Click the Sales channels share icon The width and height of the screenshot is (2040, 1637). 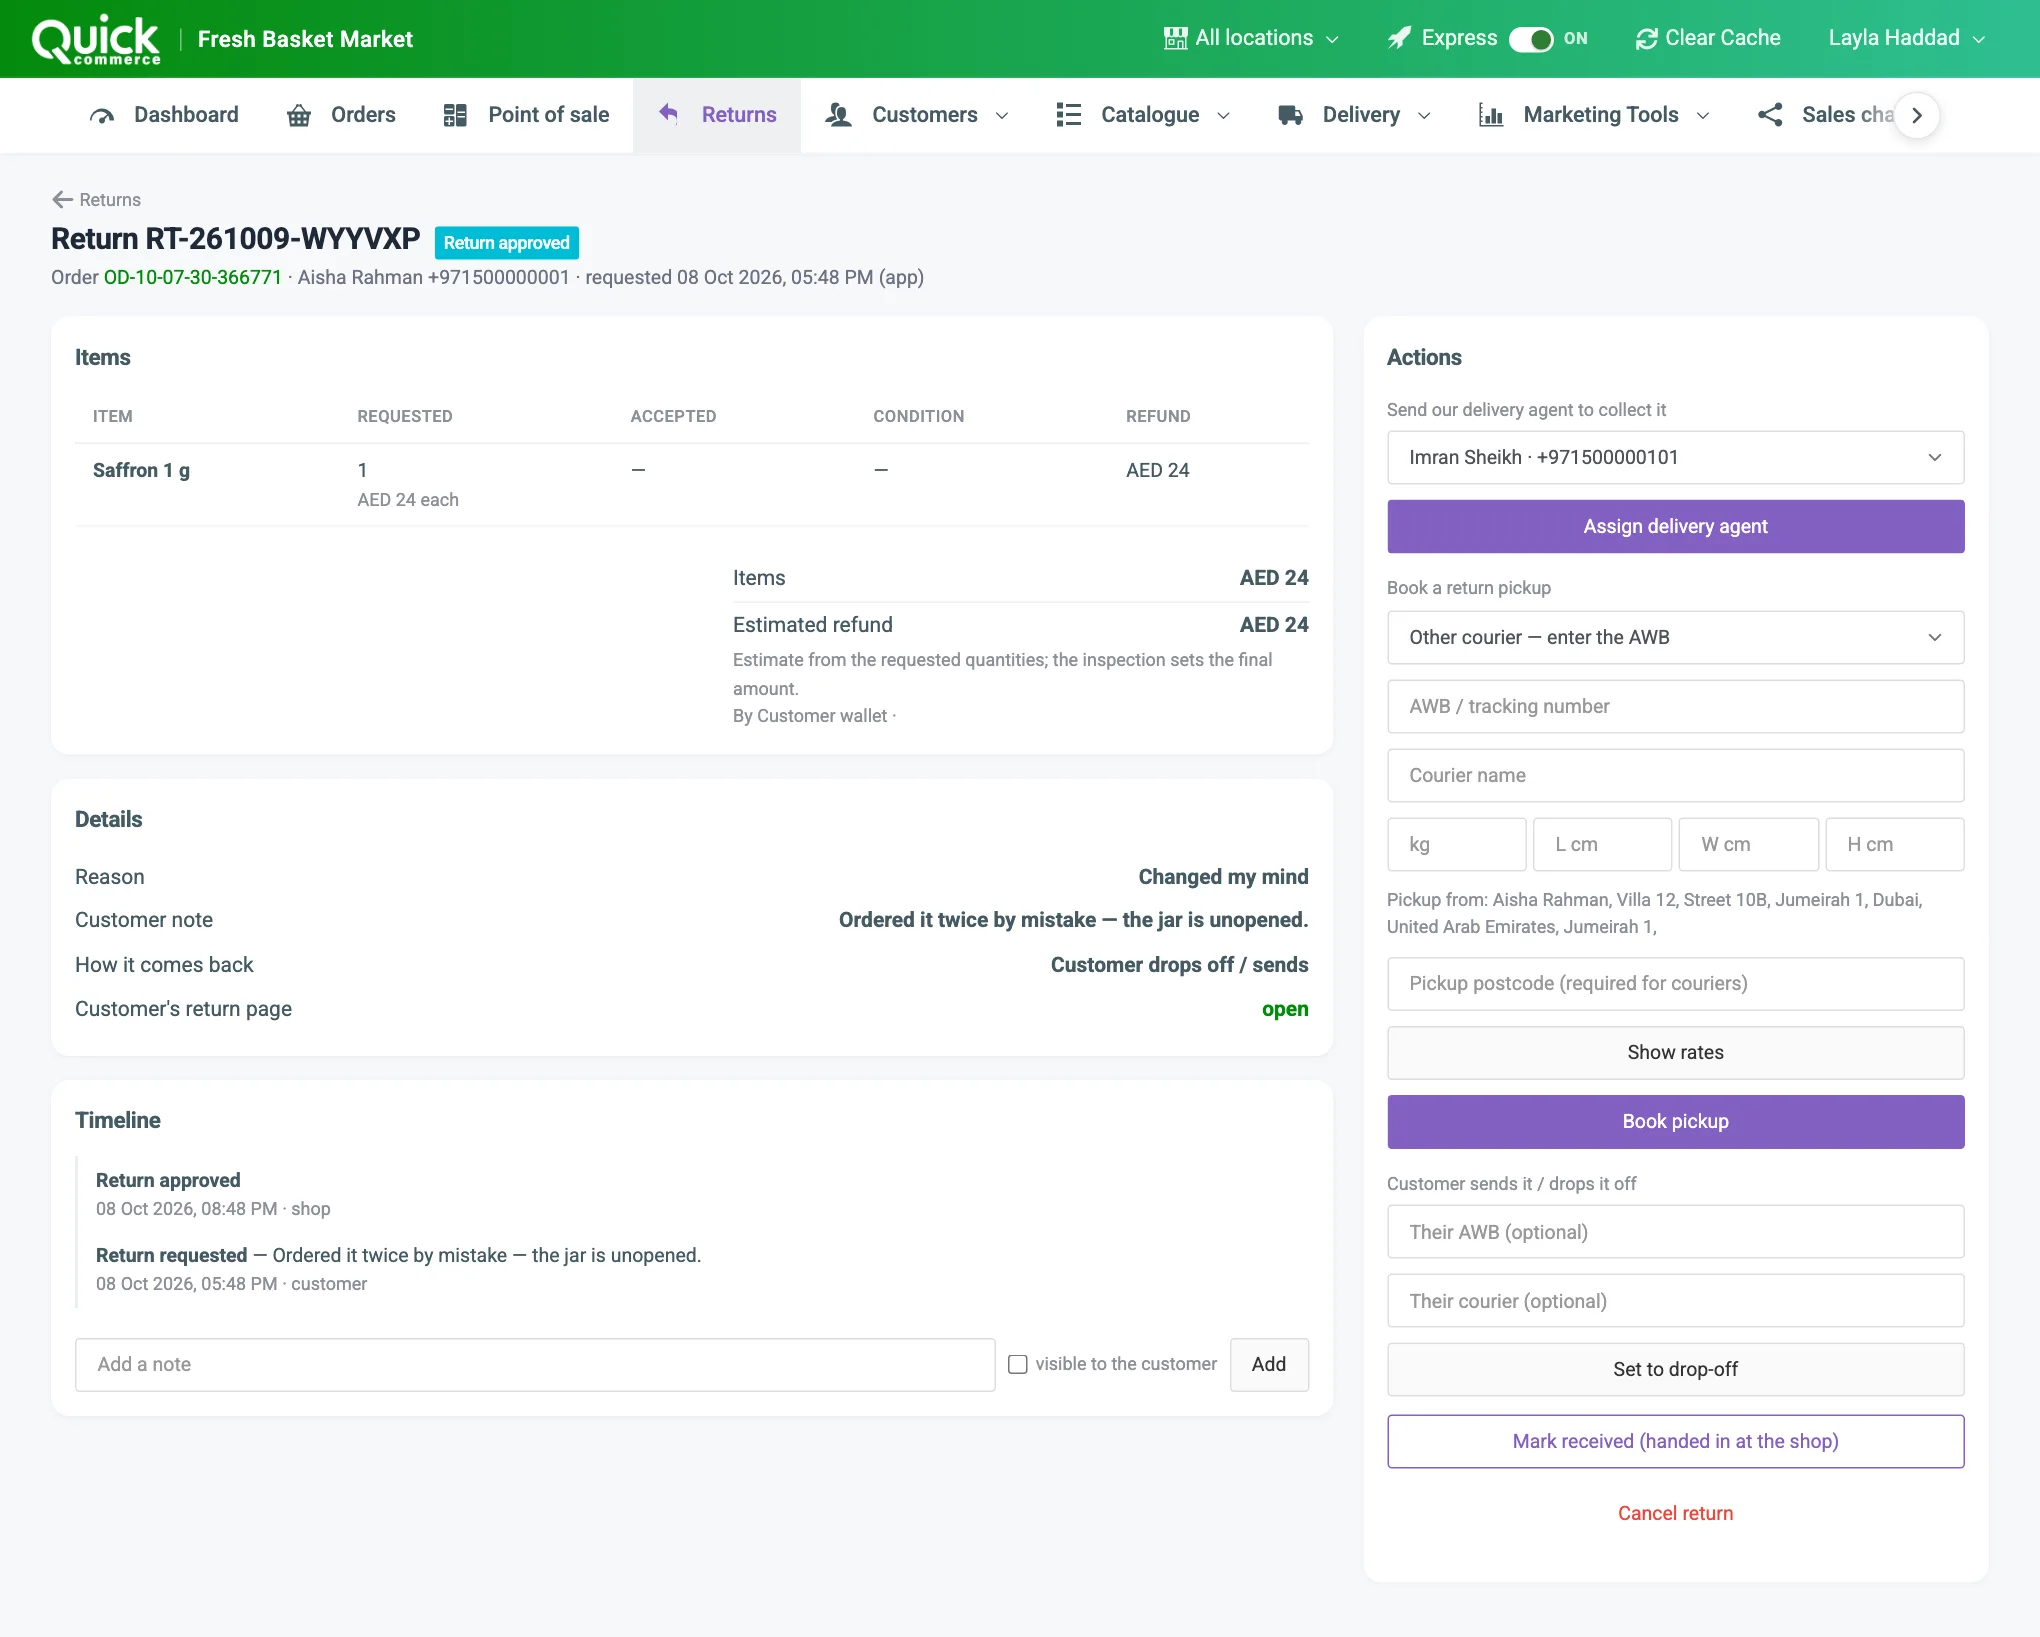point(1770,116)
